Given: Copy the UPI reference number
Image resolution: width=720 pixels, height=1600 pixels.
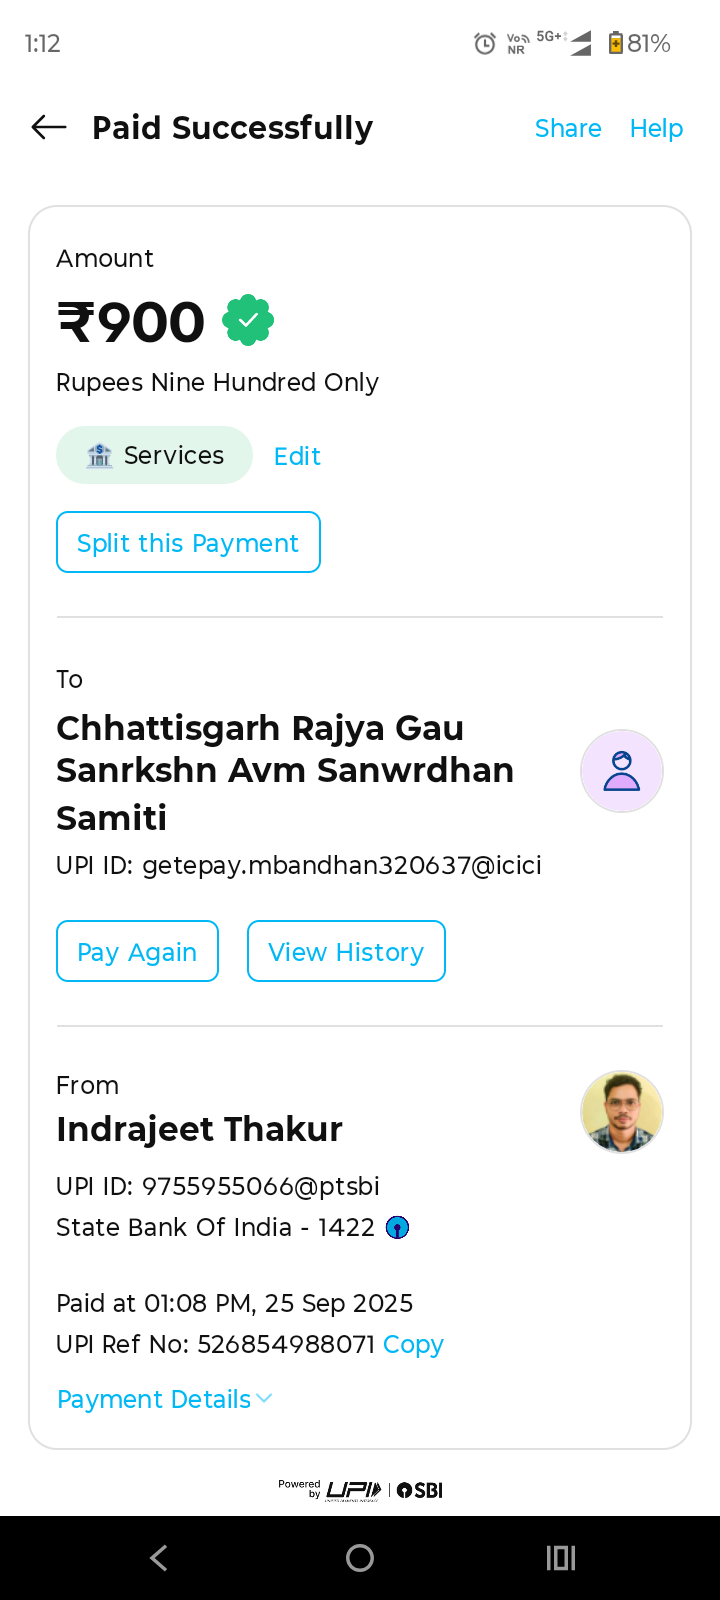Looking at the screenshot, I should point(413,1344).
